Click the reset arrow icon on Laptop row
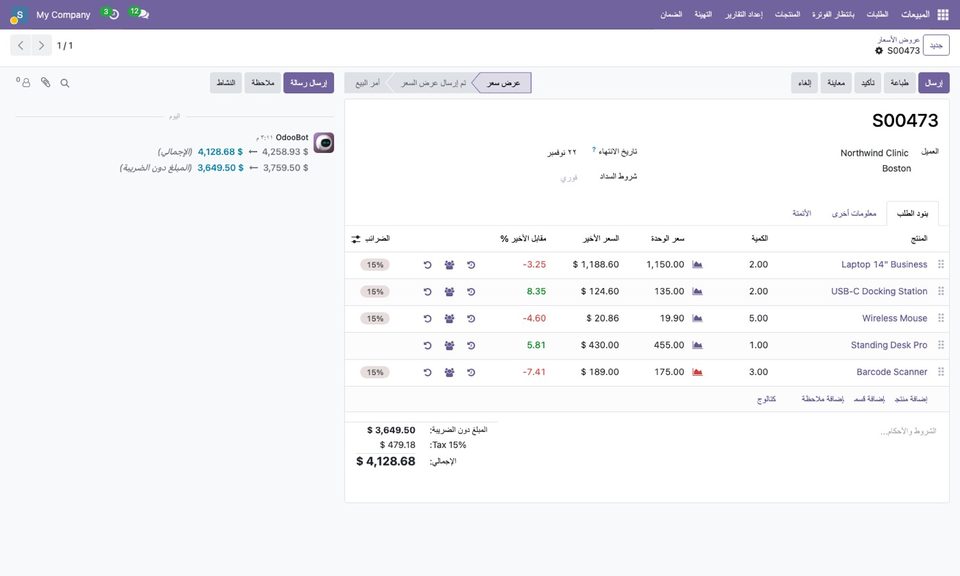Viewport: 960px width, 576px height. click(x=427, y=265)
